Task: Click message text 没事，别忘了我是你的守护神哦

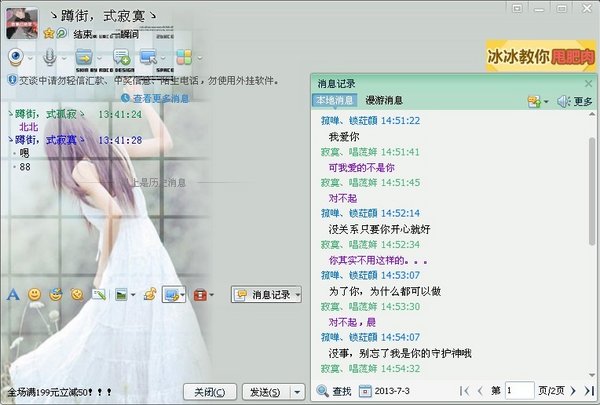Action: [x=400, y=353]
